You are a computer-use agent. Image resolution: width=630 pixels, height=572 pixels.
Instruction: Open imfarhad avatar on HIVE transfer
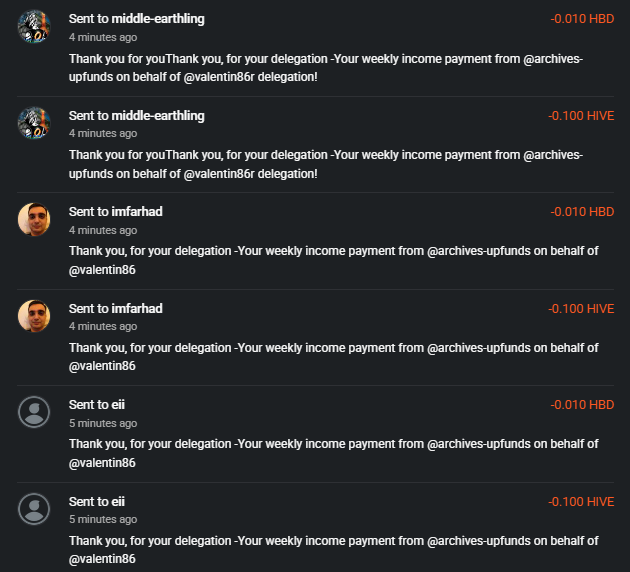[34, 316]
